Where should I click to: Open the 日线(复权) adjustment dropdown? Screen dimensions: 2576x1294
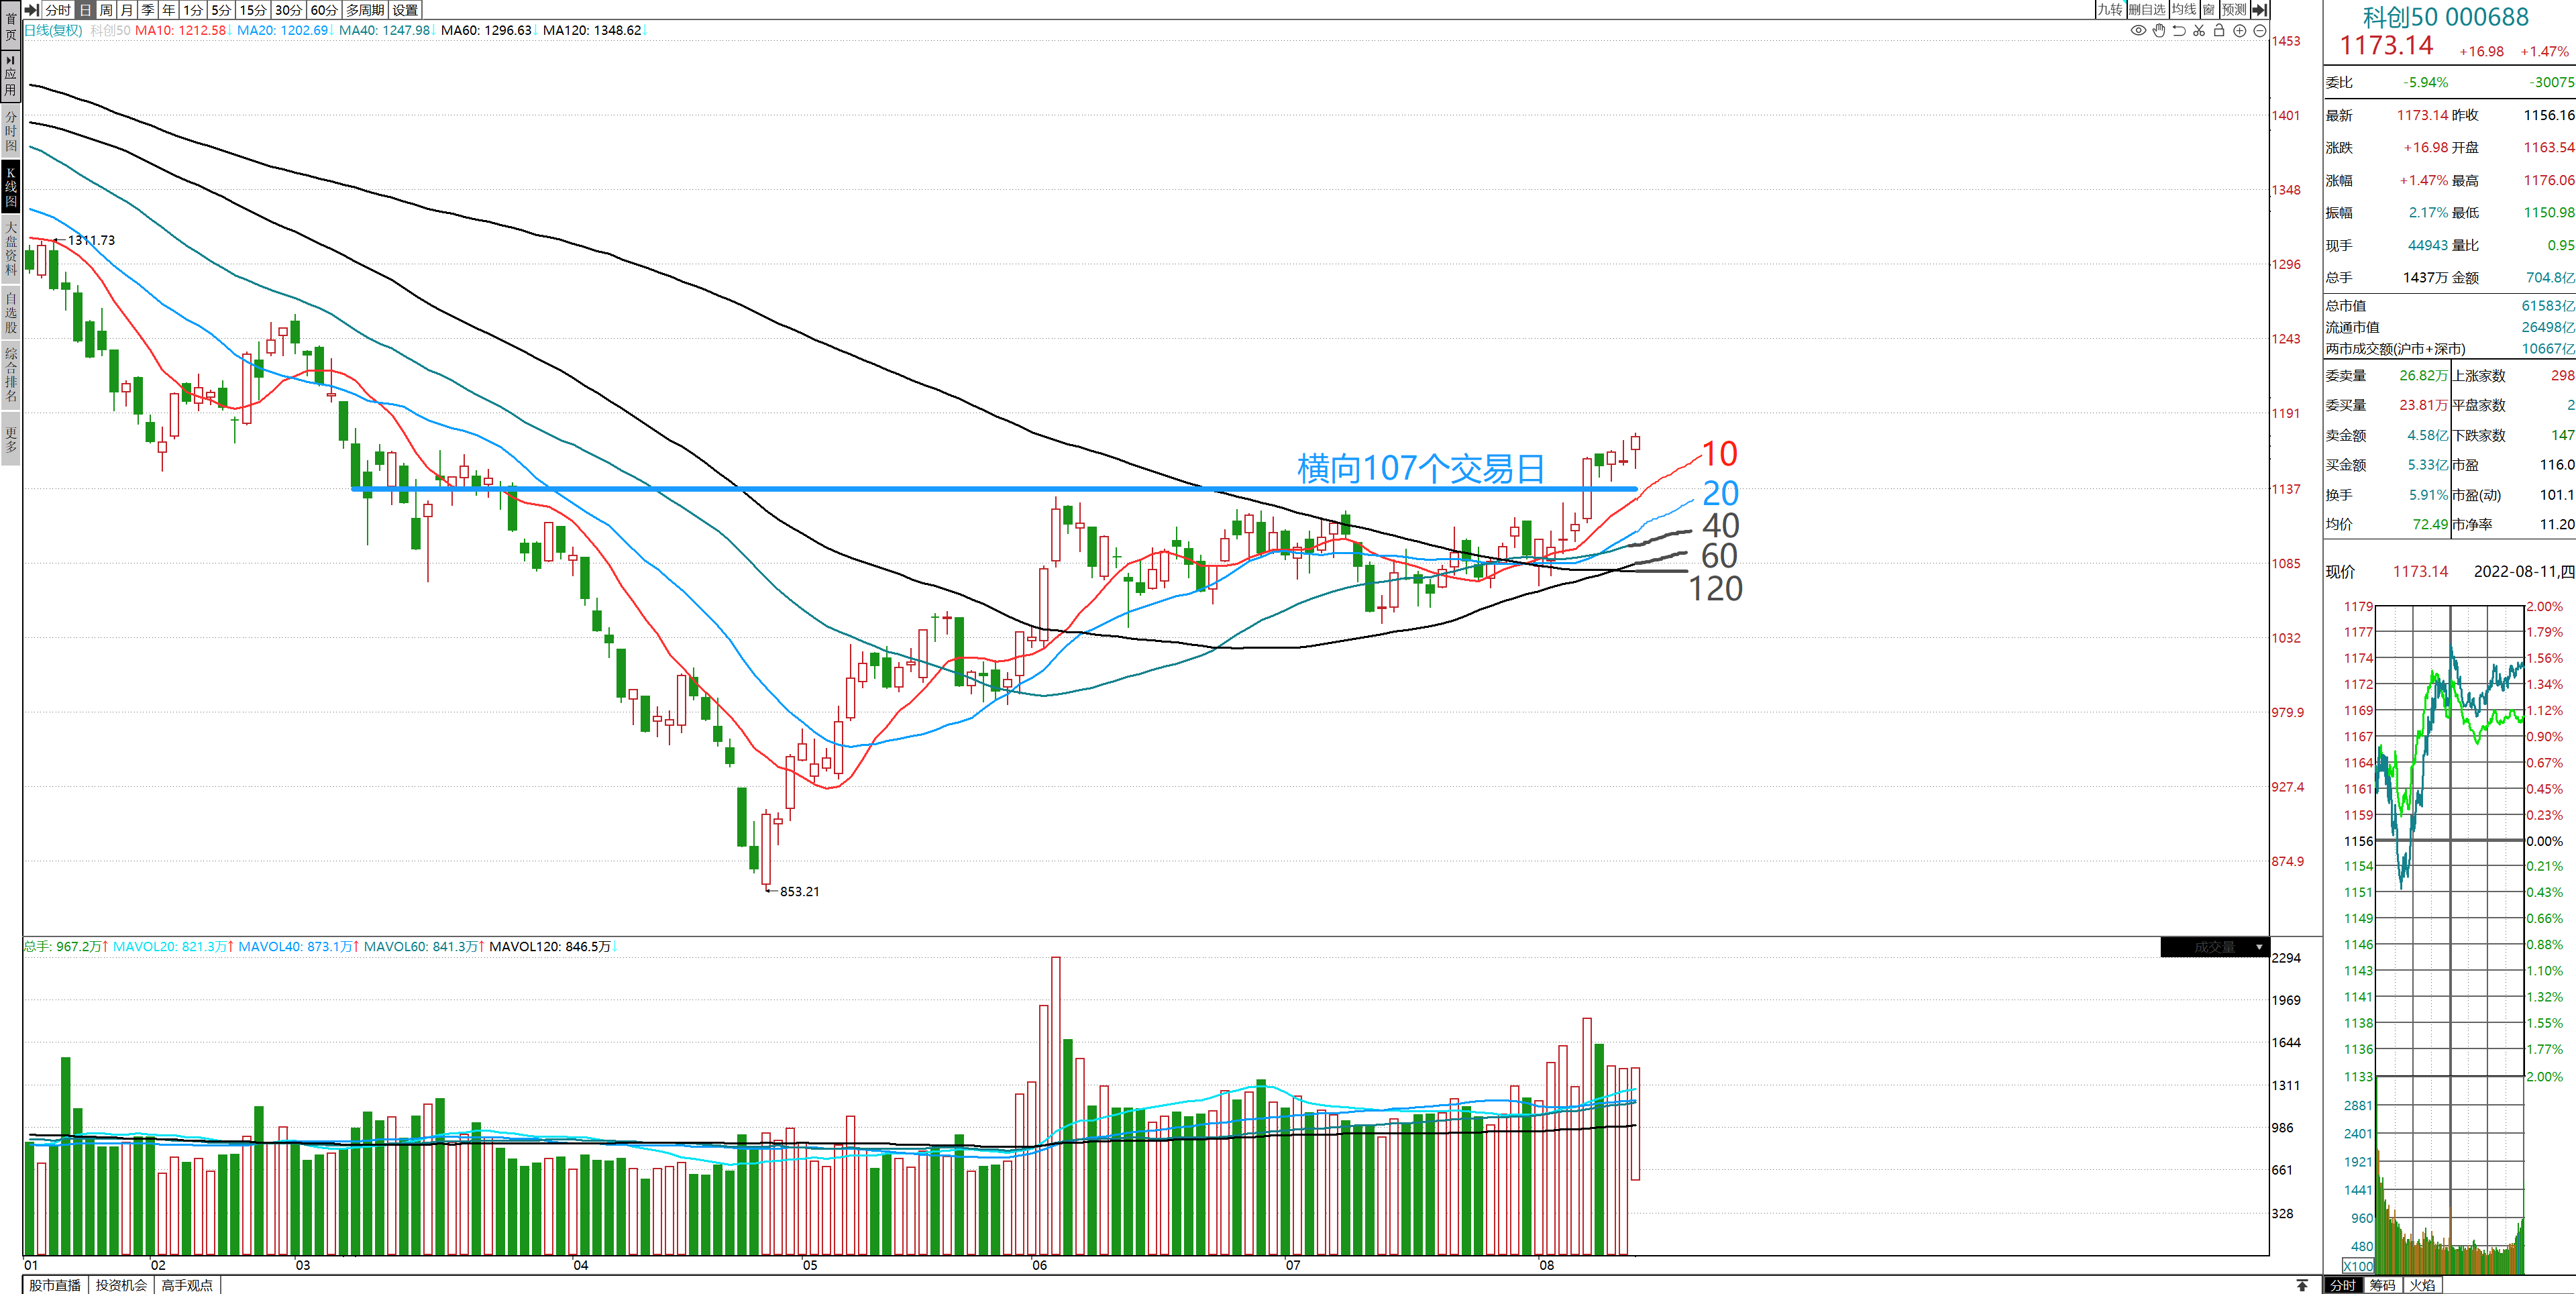[x=54, y=30]
